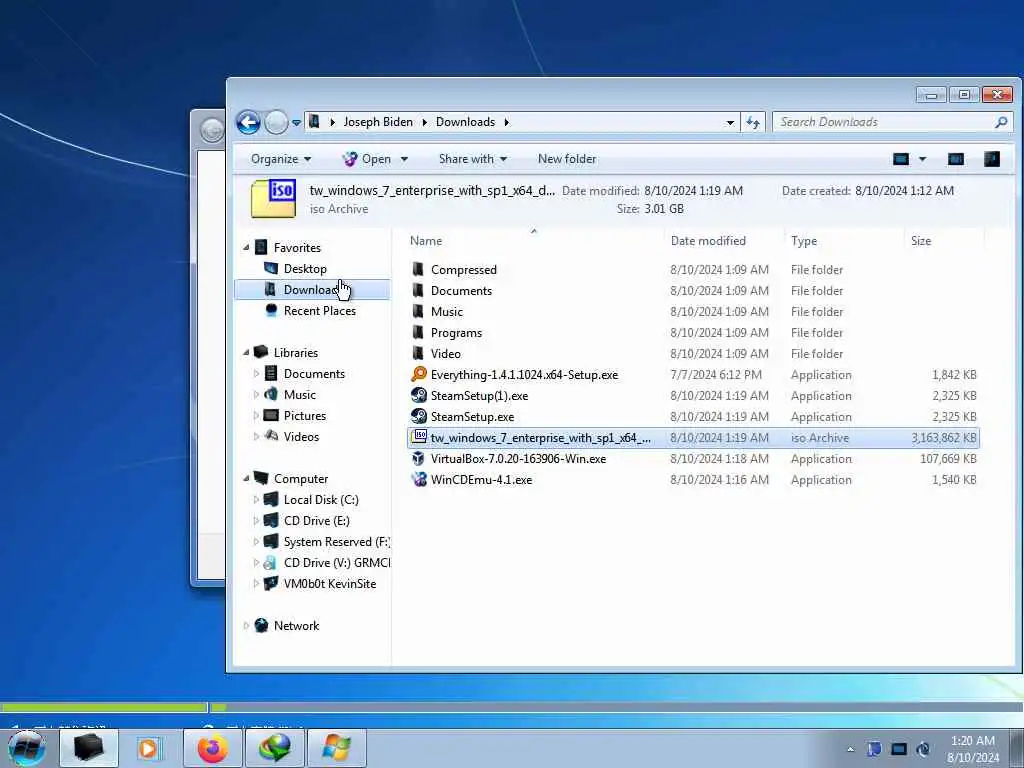The height and width of the screenshot is (768, 1024).
Task: Select Everything-1.4.1.1024.x64-Setup.exe icon
Action: (x=419, y=374)
